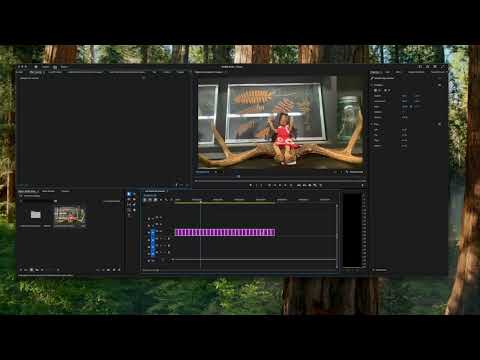Go to In point in Program Monitor

coord(269,185)
